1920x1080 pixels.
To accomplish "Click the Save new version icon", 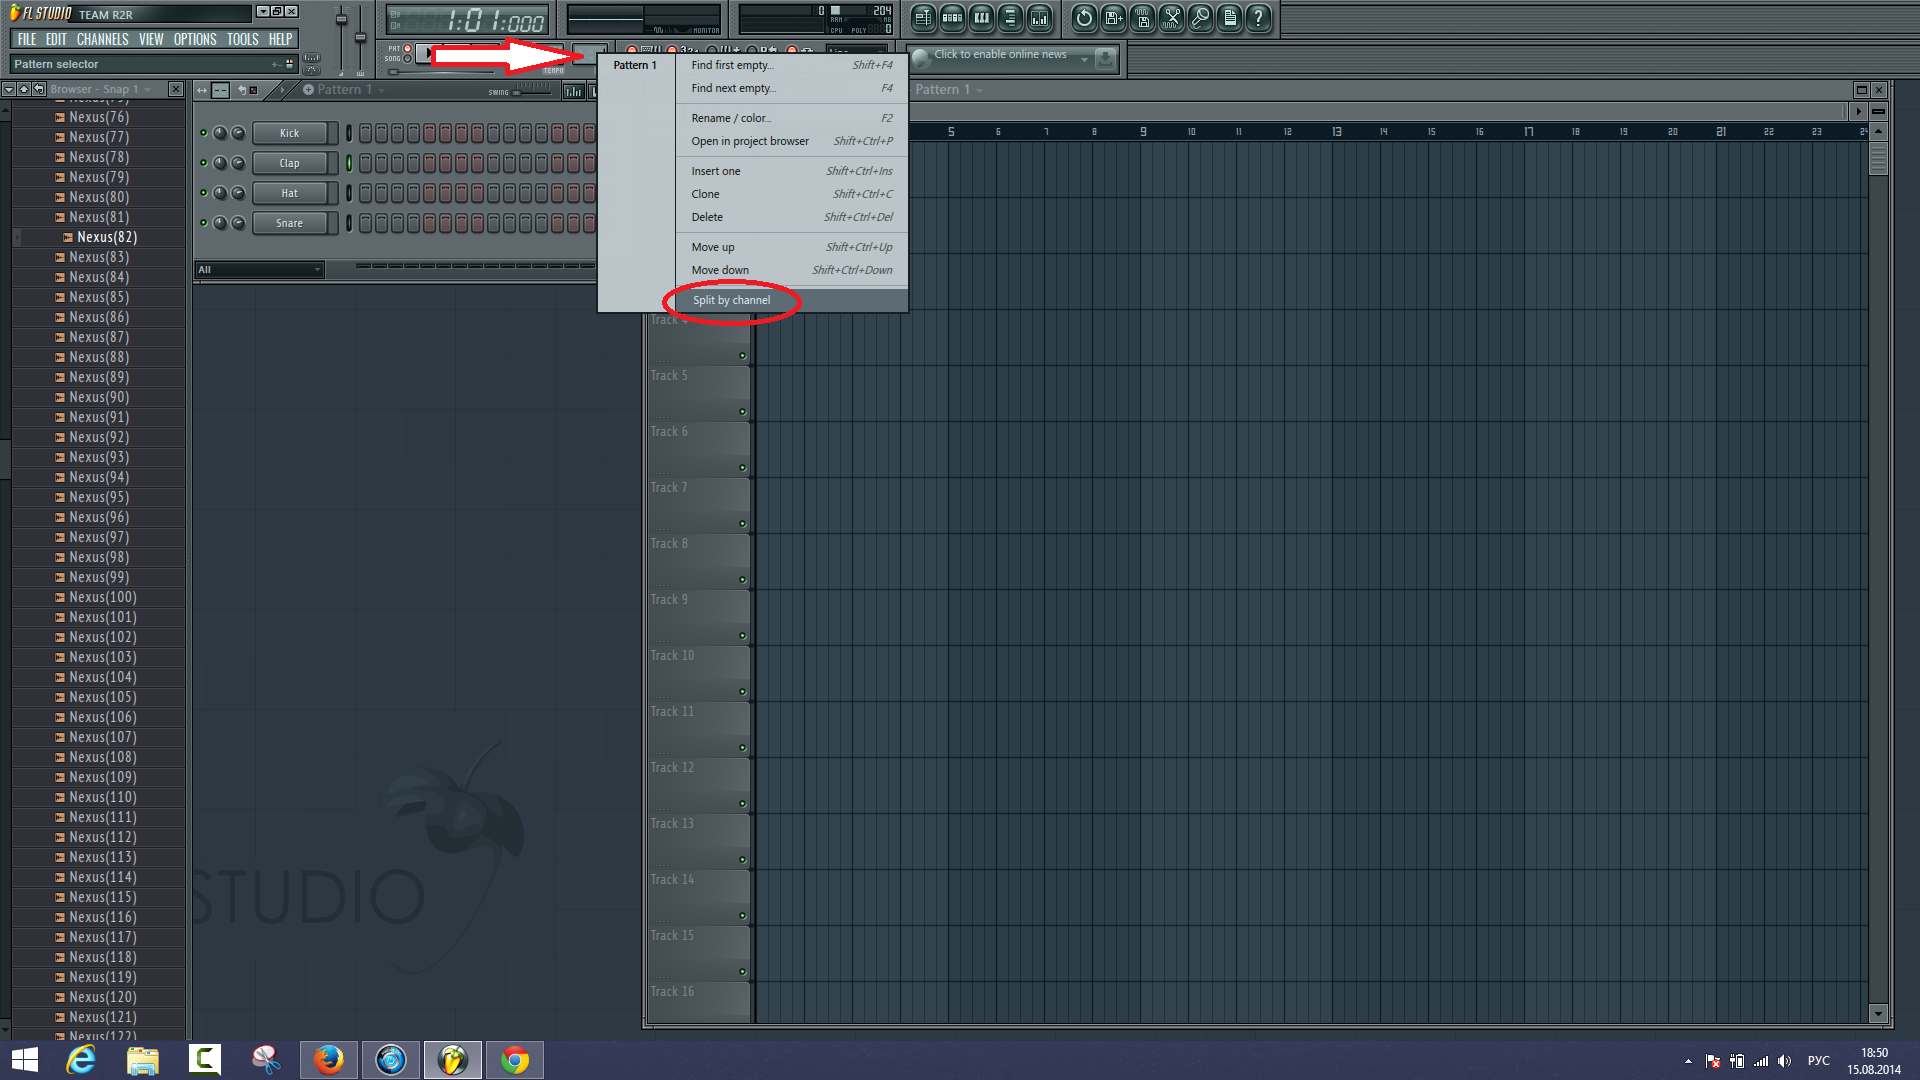I will [1113, 18].
